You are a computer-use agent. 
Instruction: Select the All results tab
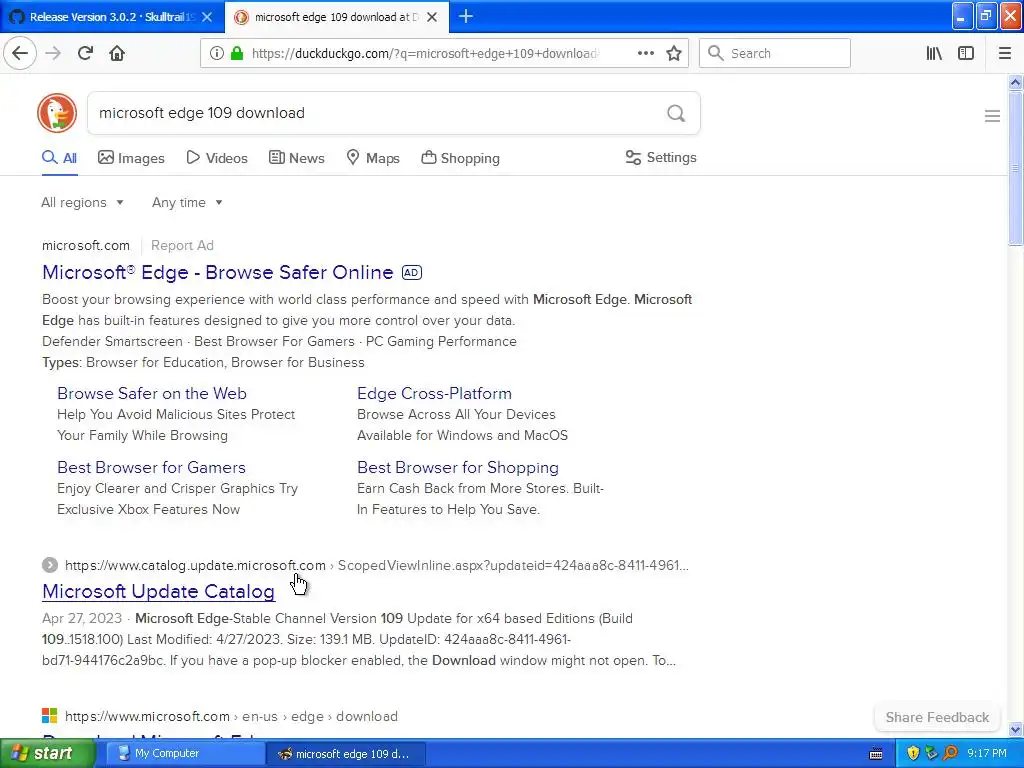pos(59,158)
